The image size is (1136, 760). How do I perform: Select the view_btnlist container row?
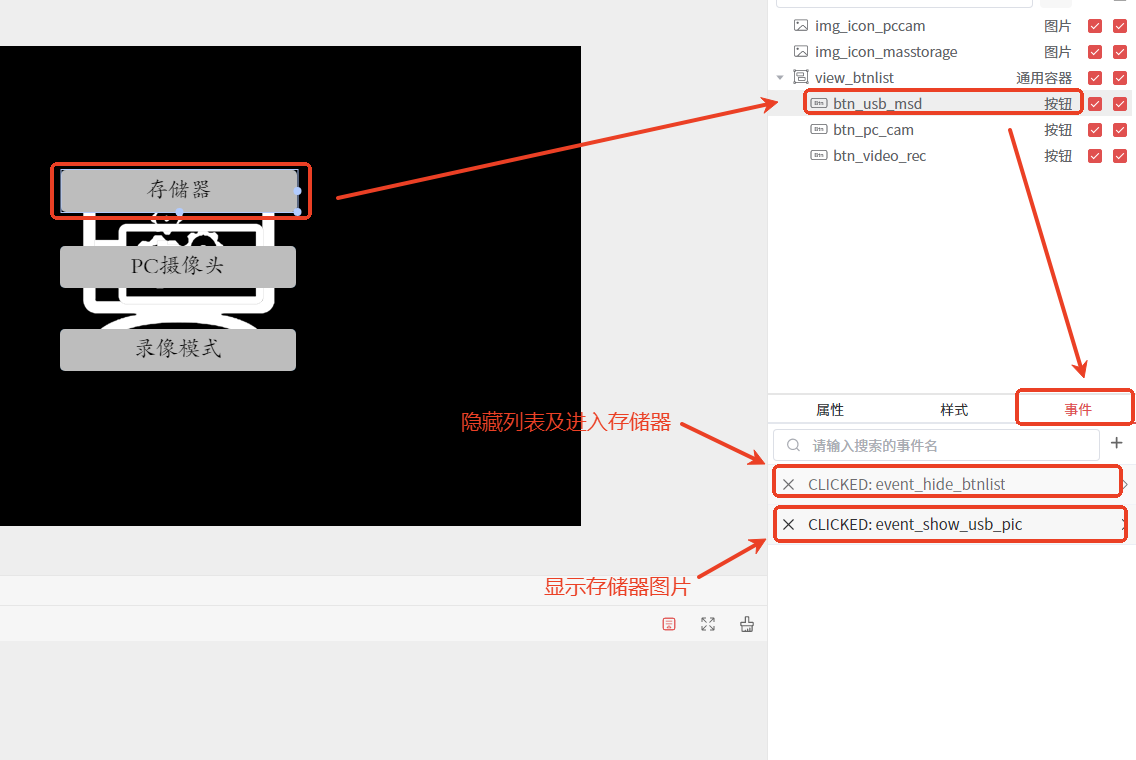click(x=951, y=78)
